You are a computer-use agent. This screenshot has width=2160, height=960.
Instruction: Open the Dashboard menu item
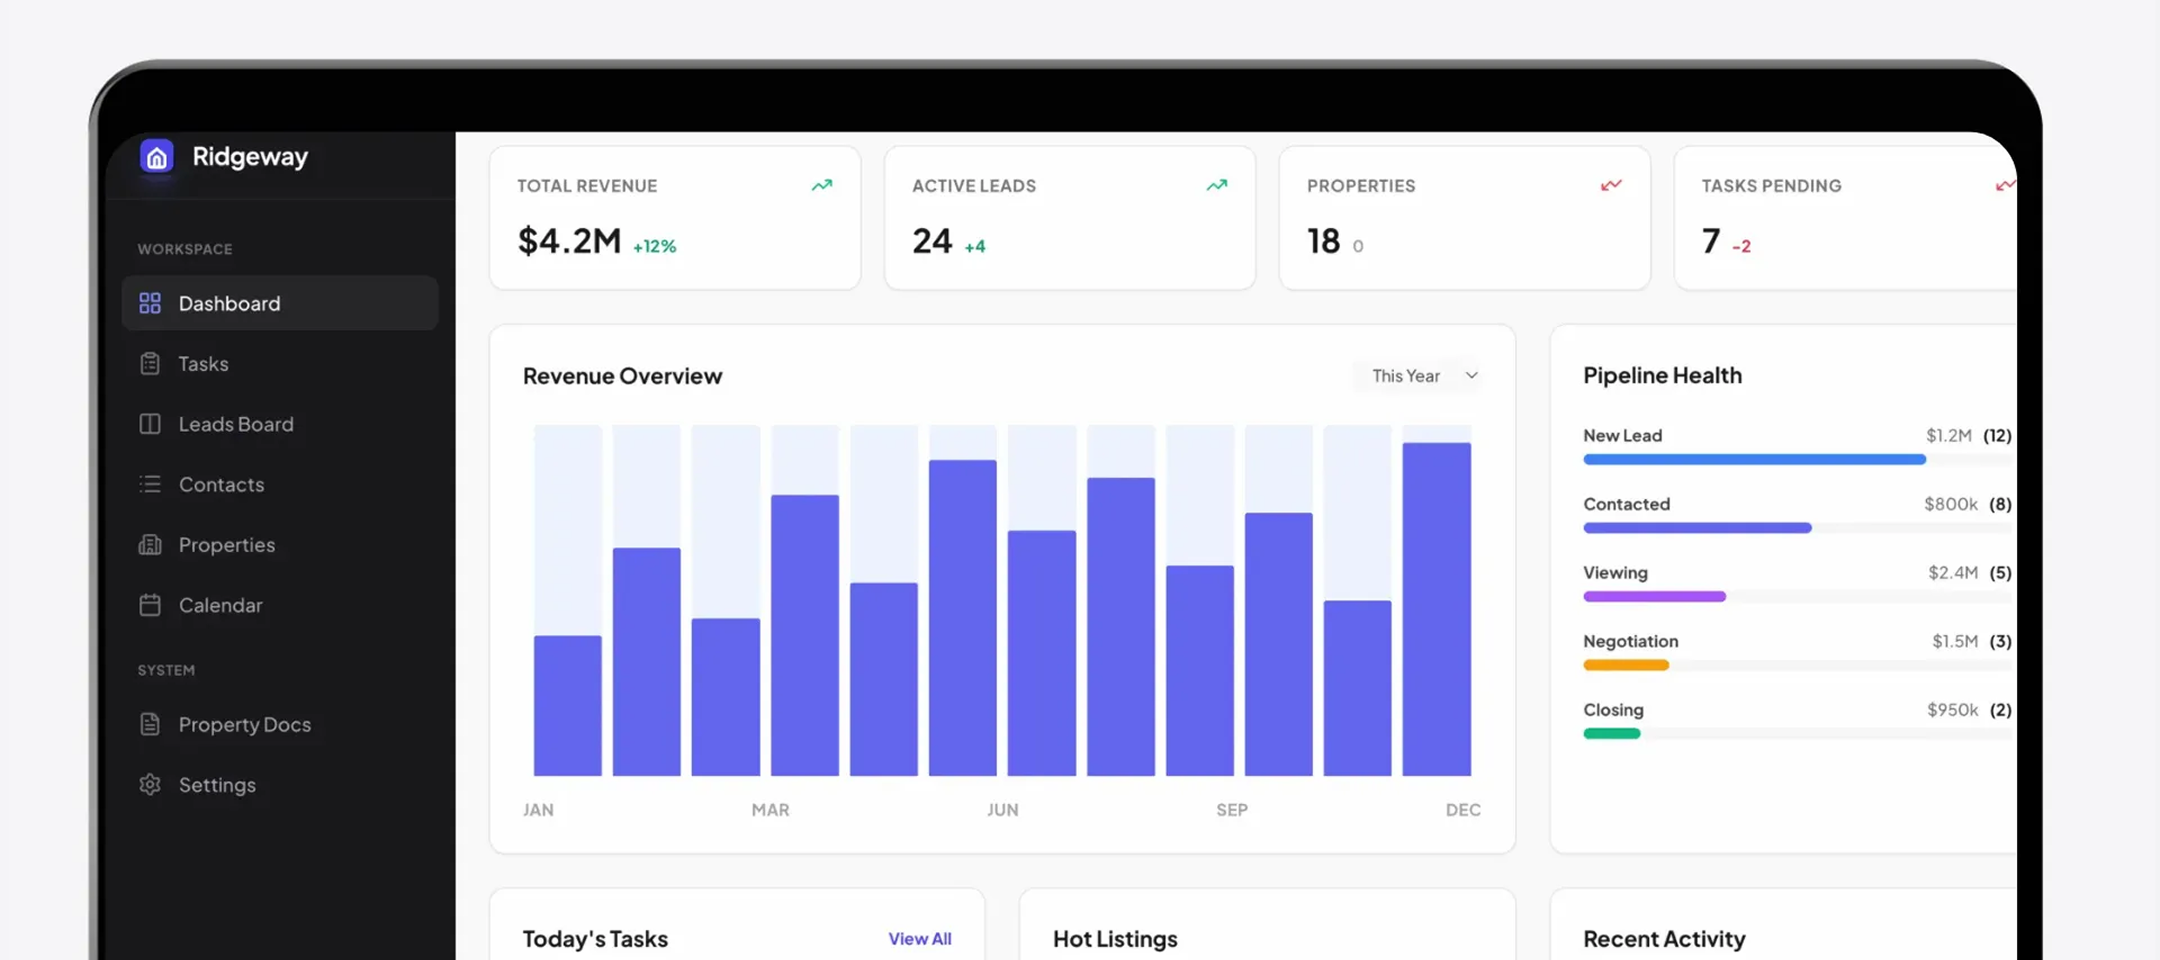[x=280, y=303]
